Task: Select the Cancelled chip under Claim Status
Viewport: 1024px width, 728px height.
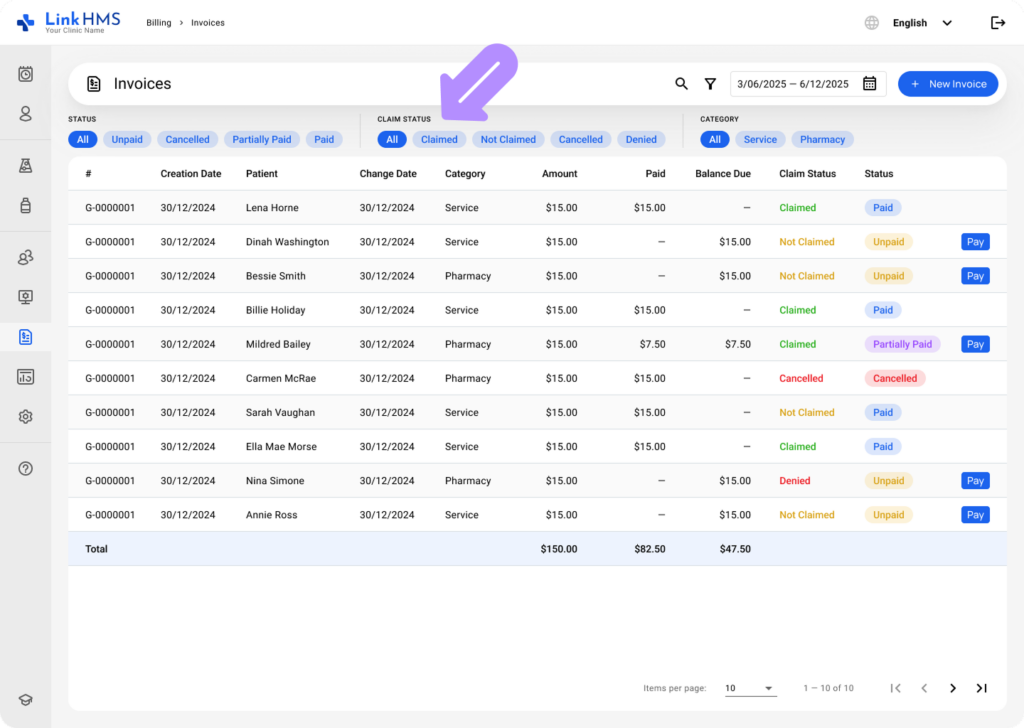Action: 581,139
